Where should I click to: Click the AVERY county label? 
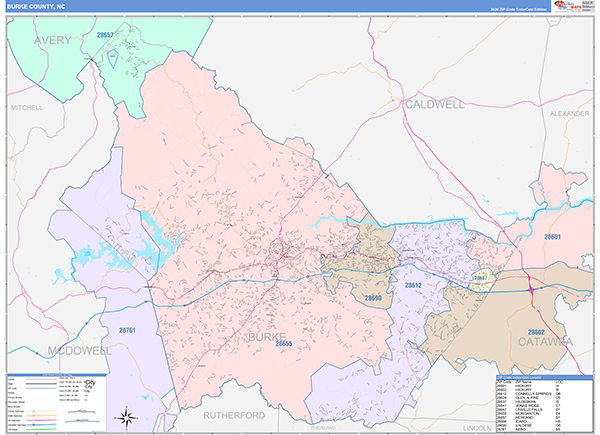click(x=53, y=40)
